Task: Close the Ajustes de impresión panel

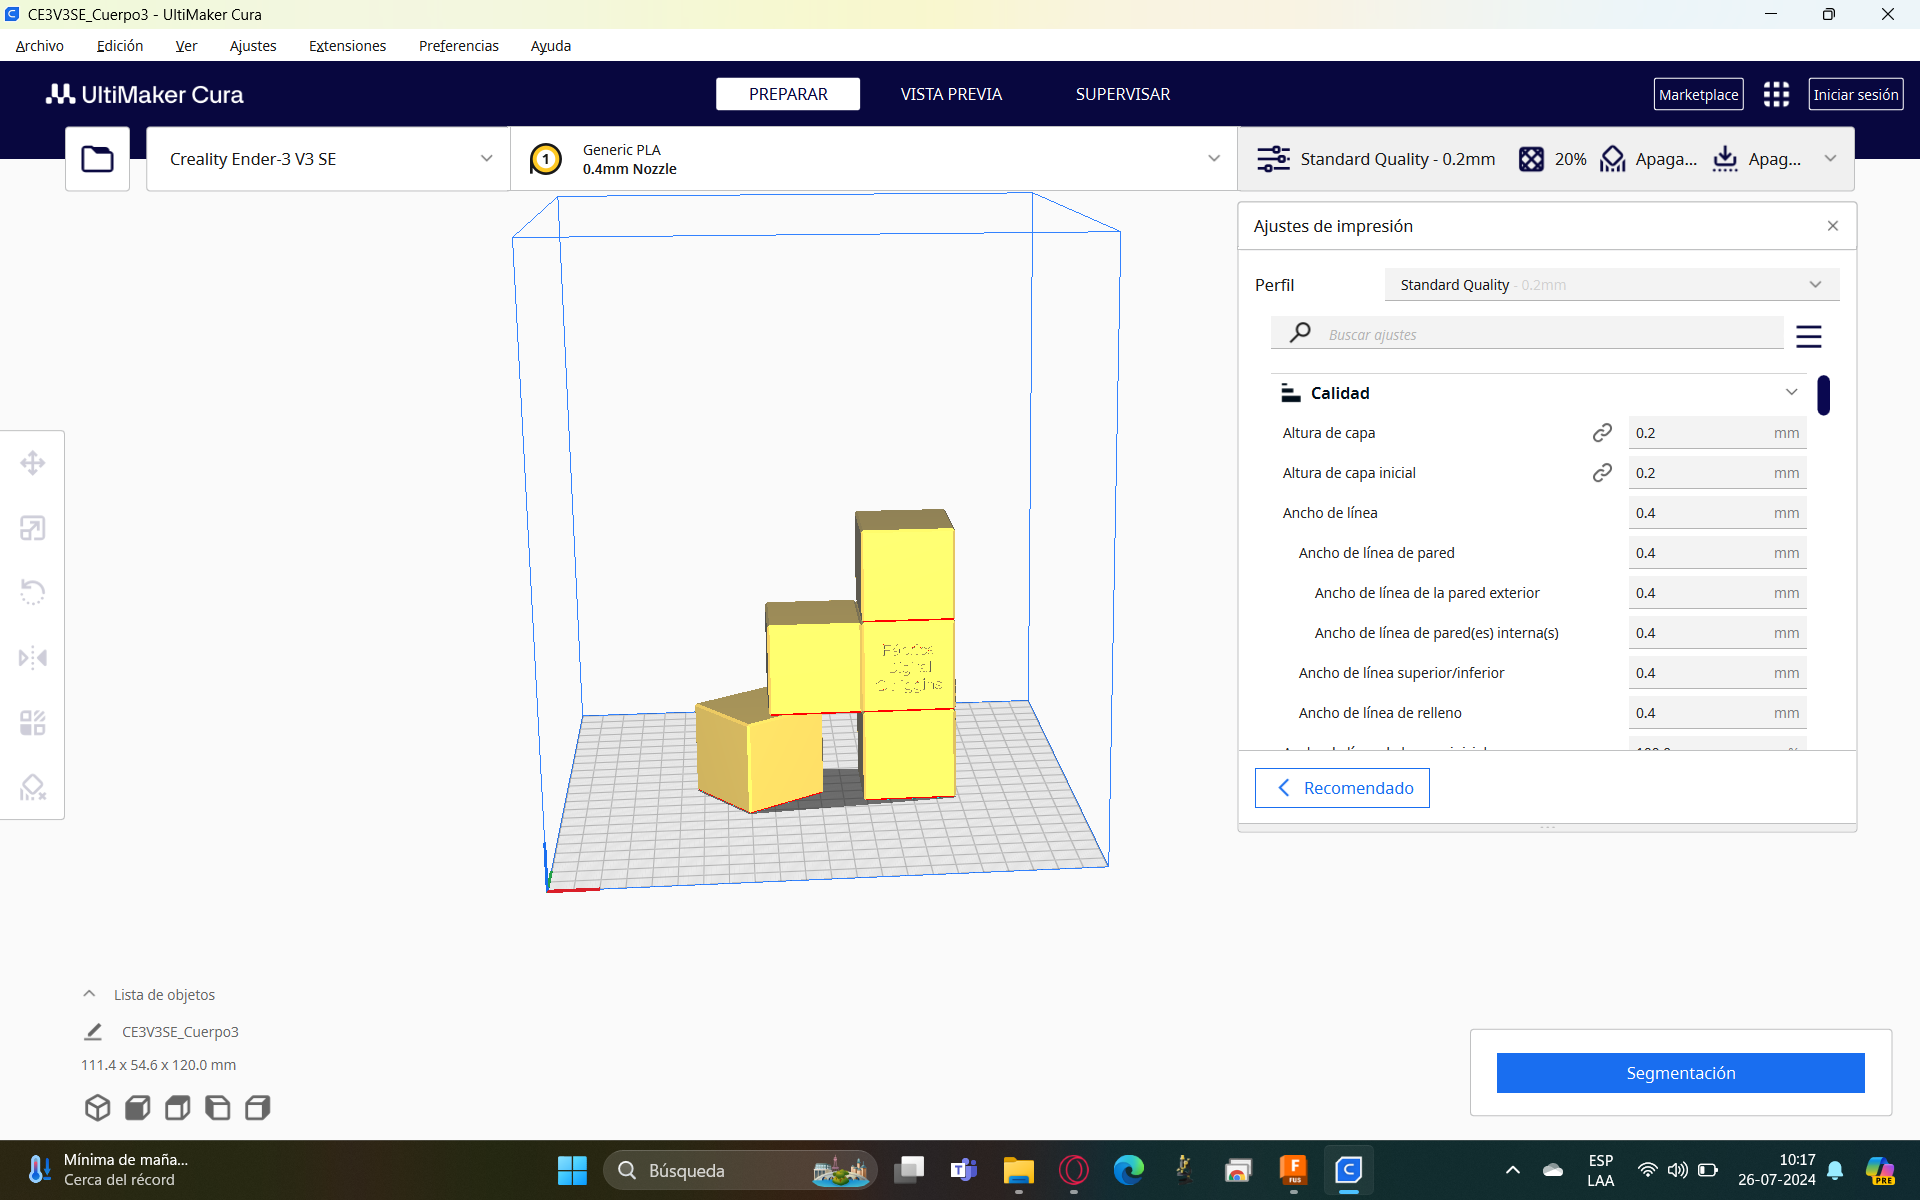Action: [1833, 226]
